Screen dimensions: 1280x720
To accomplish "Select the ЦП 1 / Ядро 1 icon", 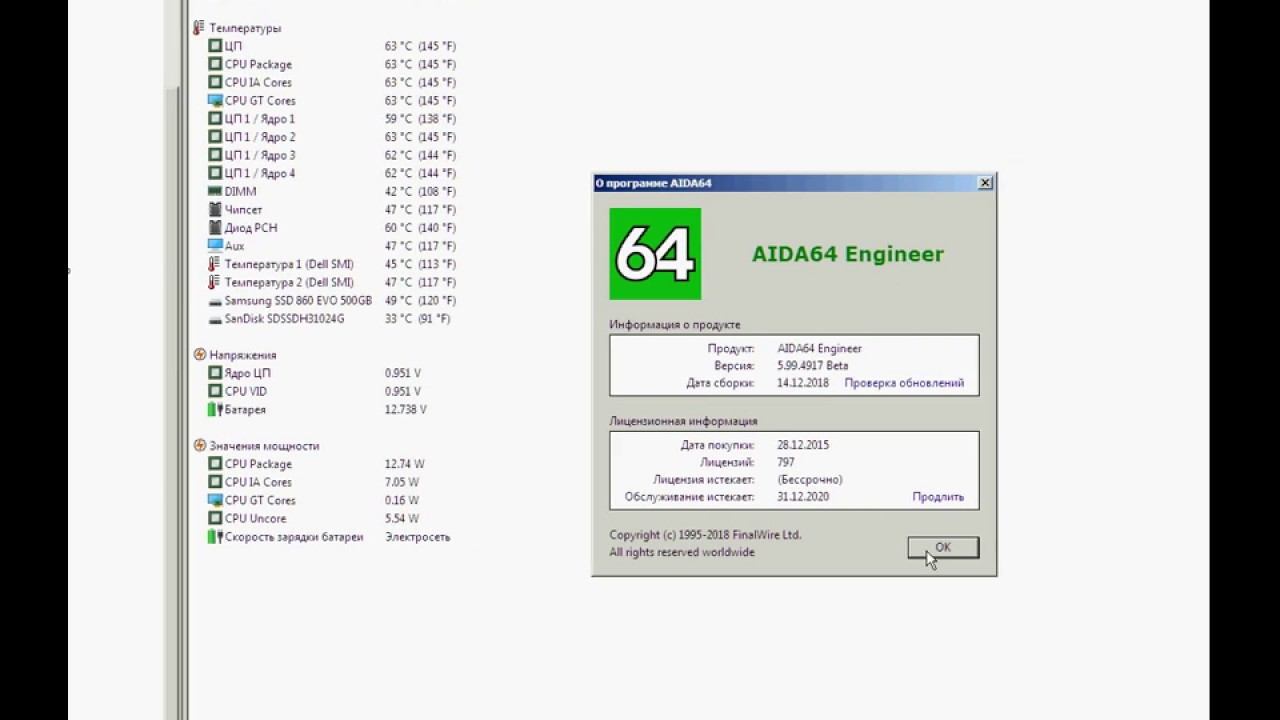I will click(215, 118).
